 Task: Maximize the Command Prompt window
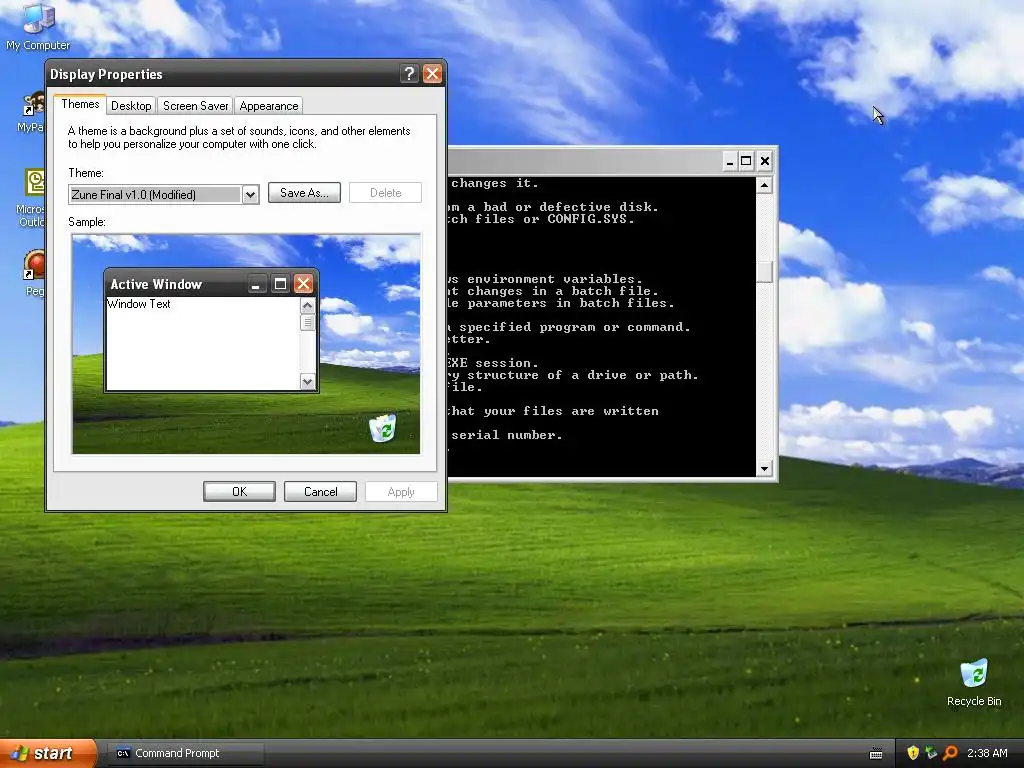coord(746,161)
